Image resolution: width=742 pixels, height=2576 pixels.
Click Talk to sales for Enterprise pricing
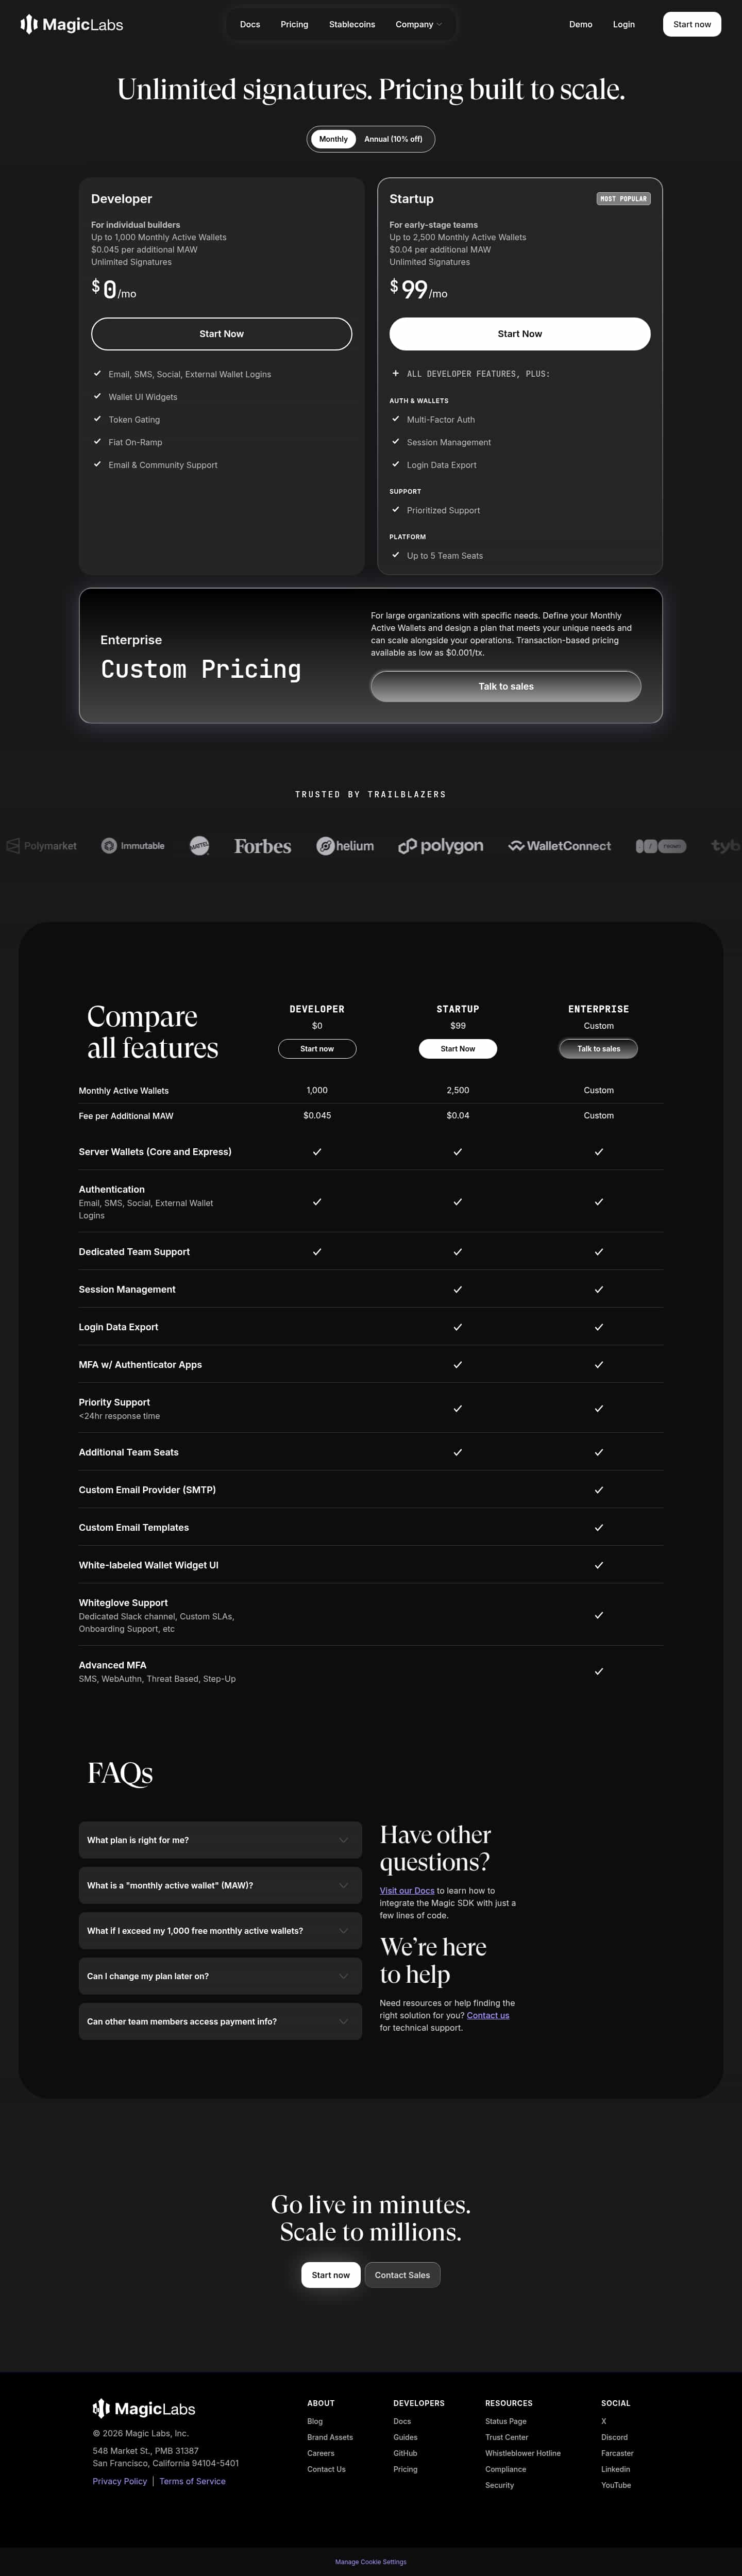(x=506, y=686)
